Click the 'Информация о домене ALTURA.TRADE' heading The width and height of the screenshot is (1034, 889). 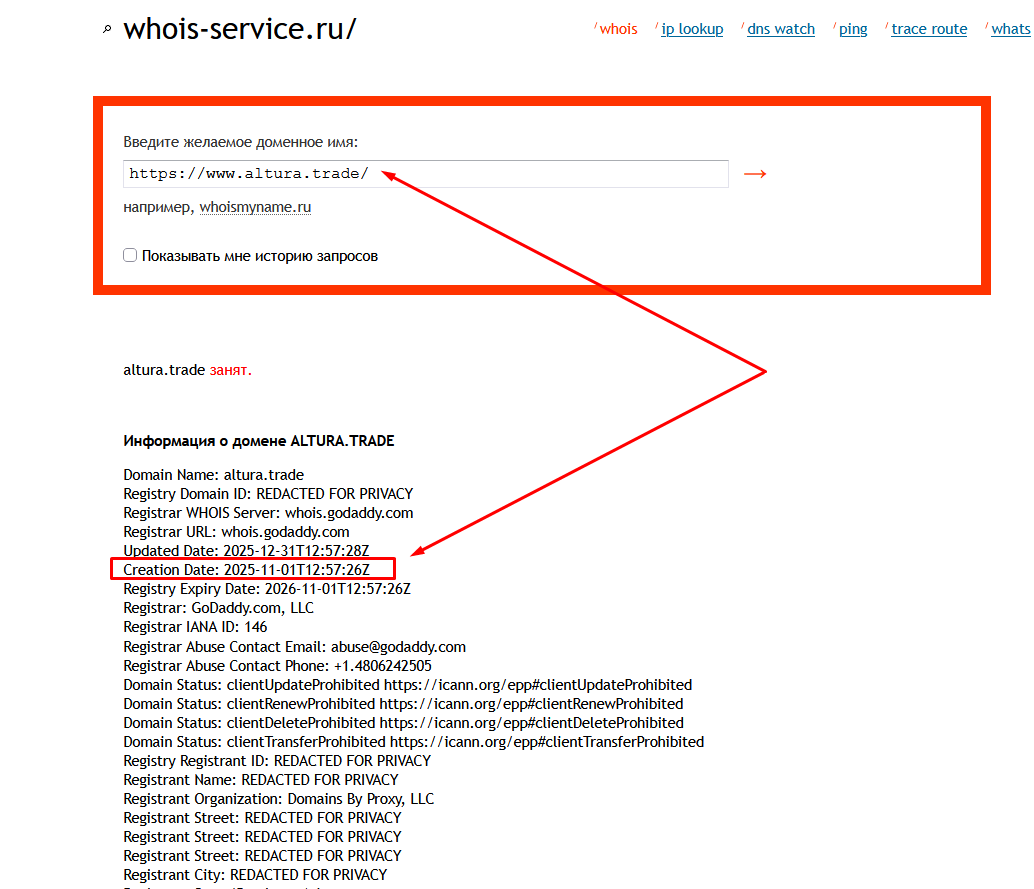(x=258, y=441)
